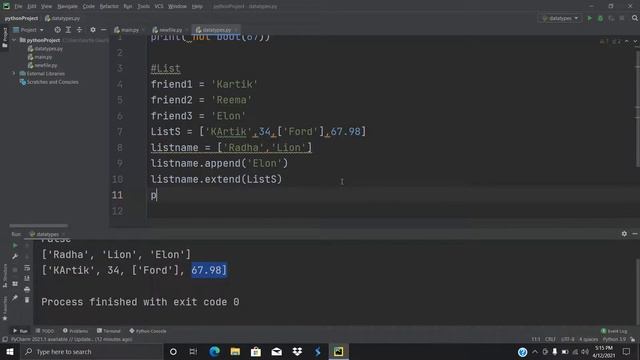
Task: Open the Tools menu
Action: tap(143, 7)
